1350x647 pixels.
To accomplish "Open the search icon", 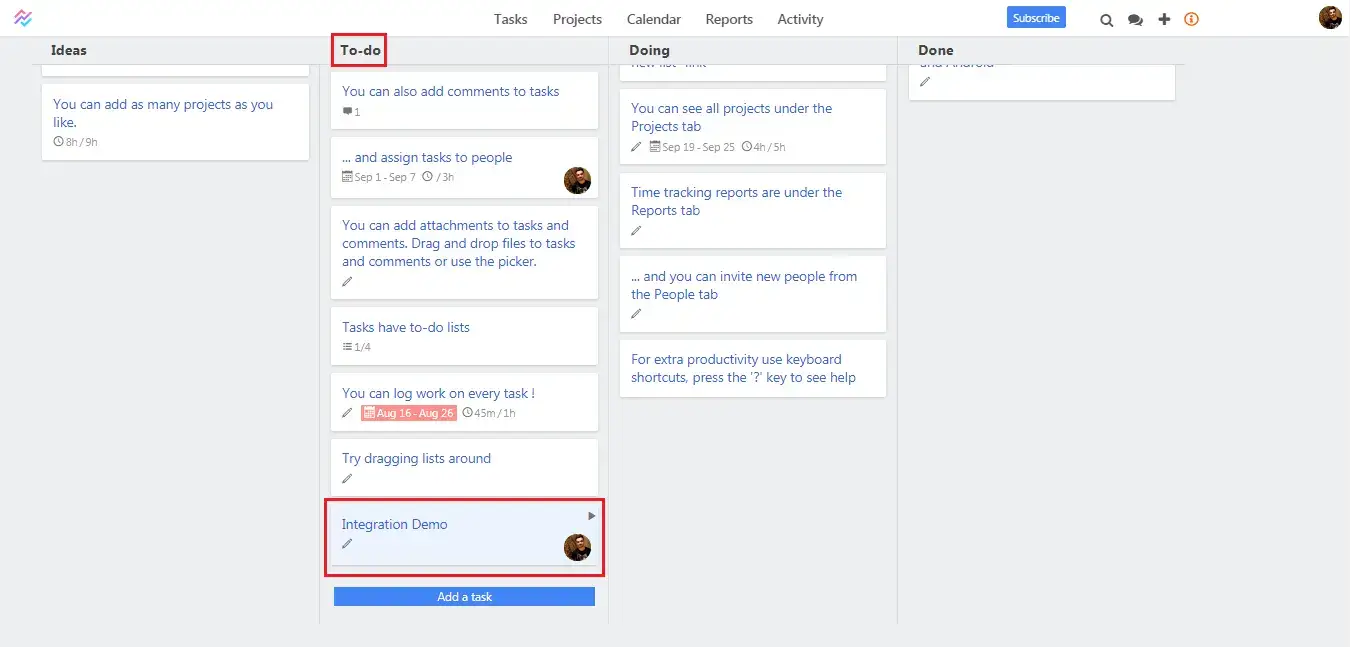I will tap(1106, 19).
